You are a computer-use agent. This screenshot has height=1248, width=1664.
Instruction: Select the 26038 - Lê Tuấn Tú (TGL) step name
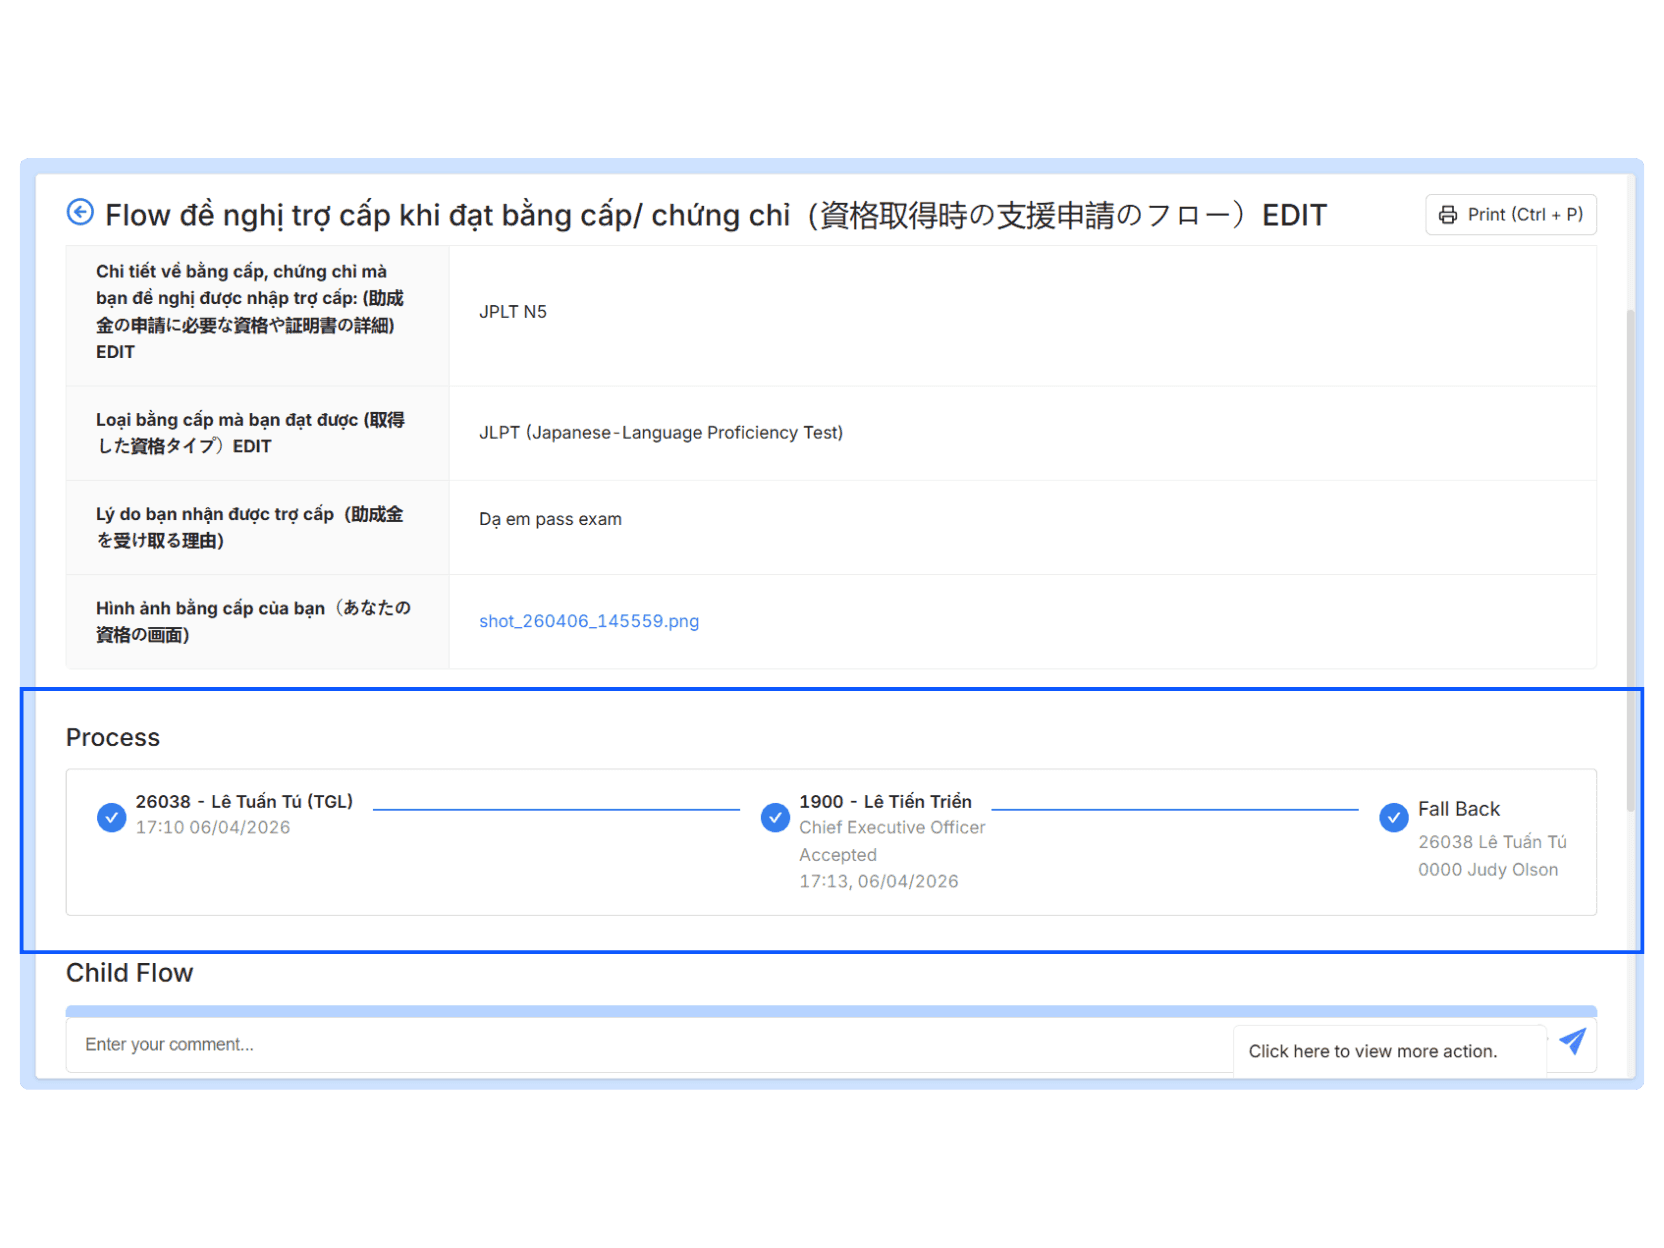click(244, 801)
